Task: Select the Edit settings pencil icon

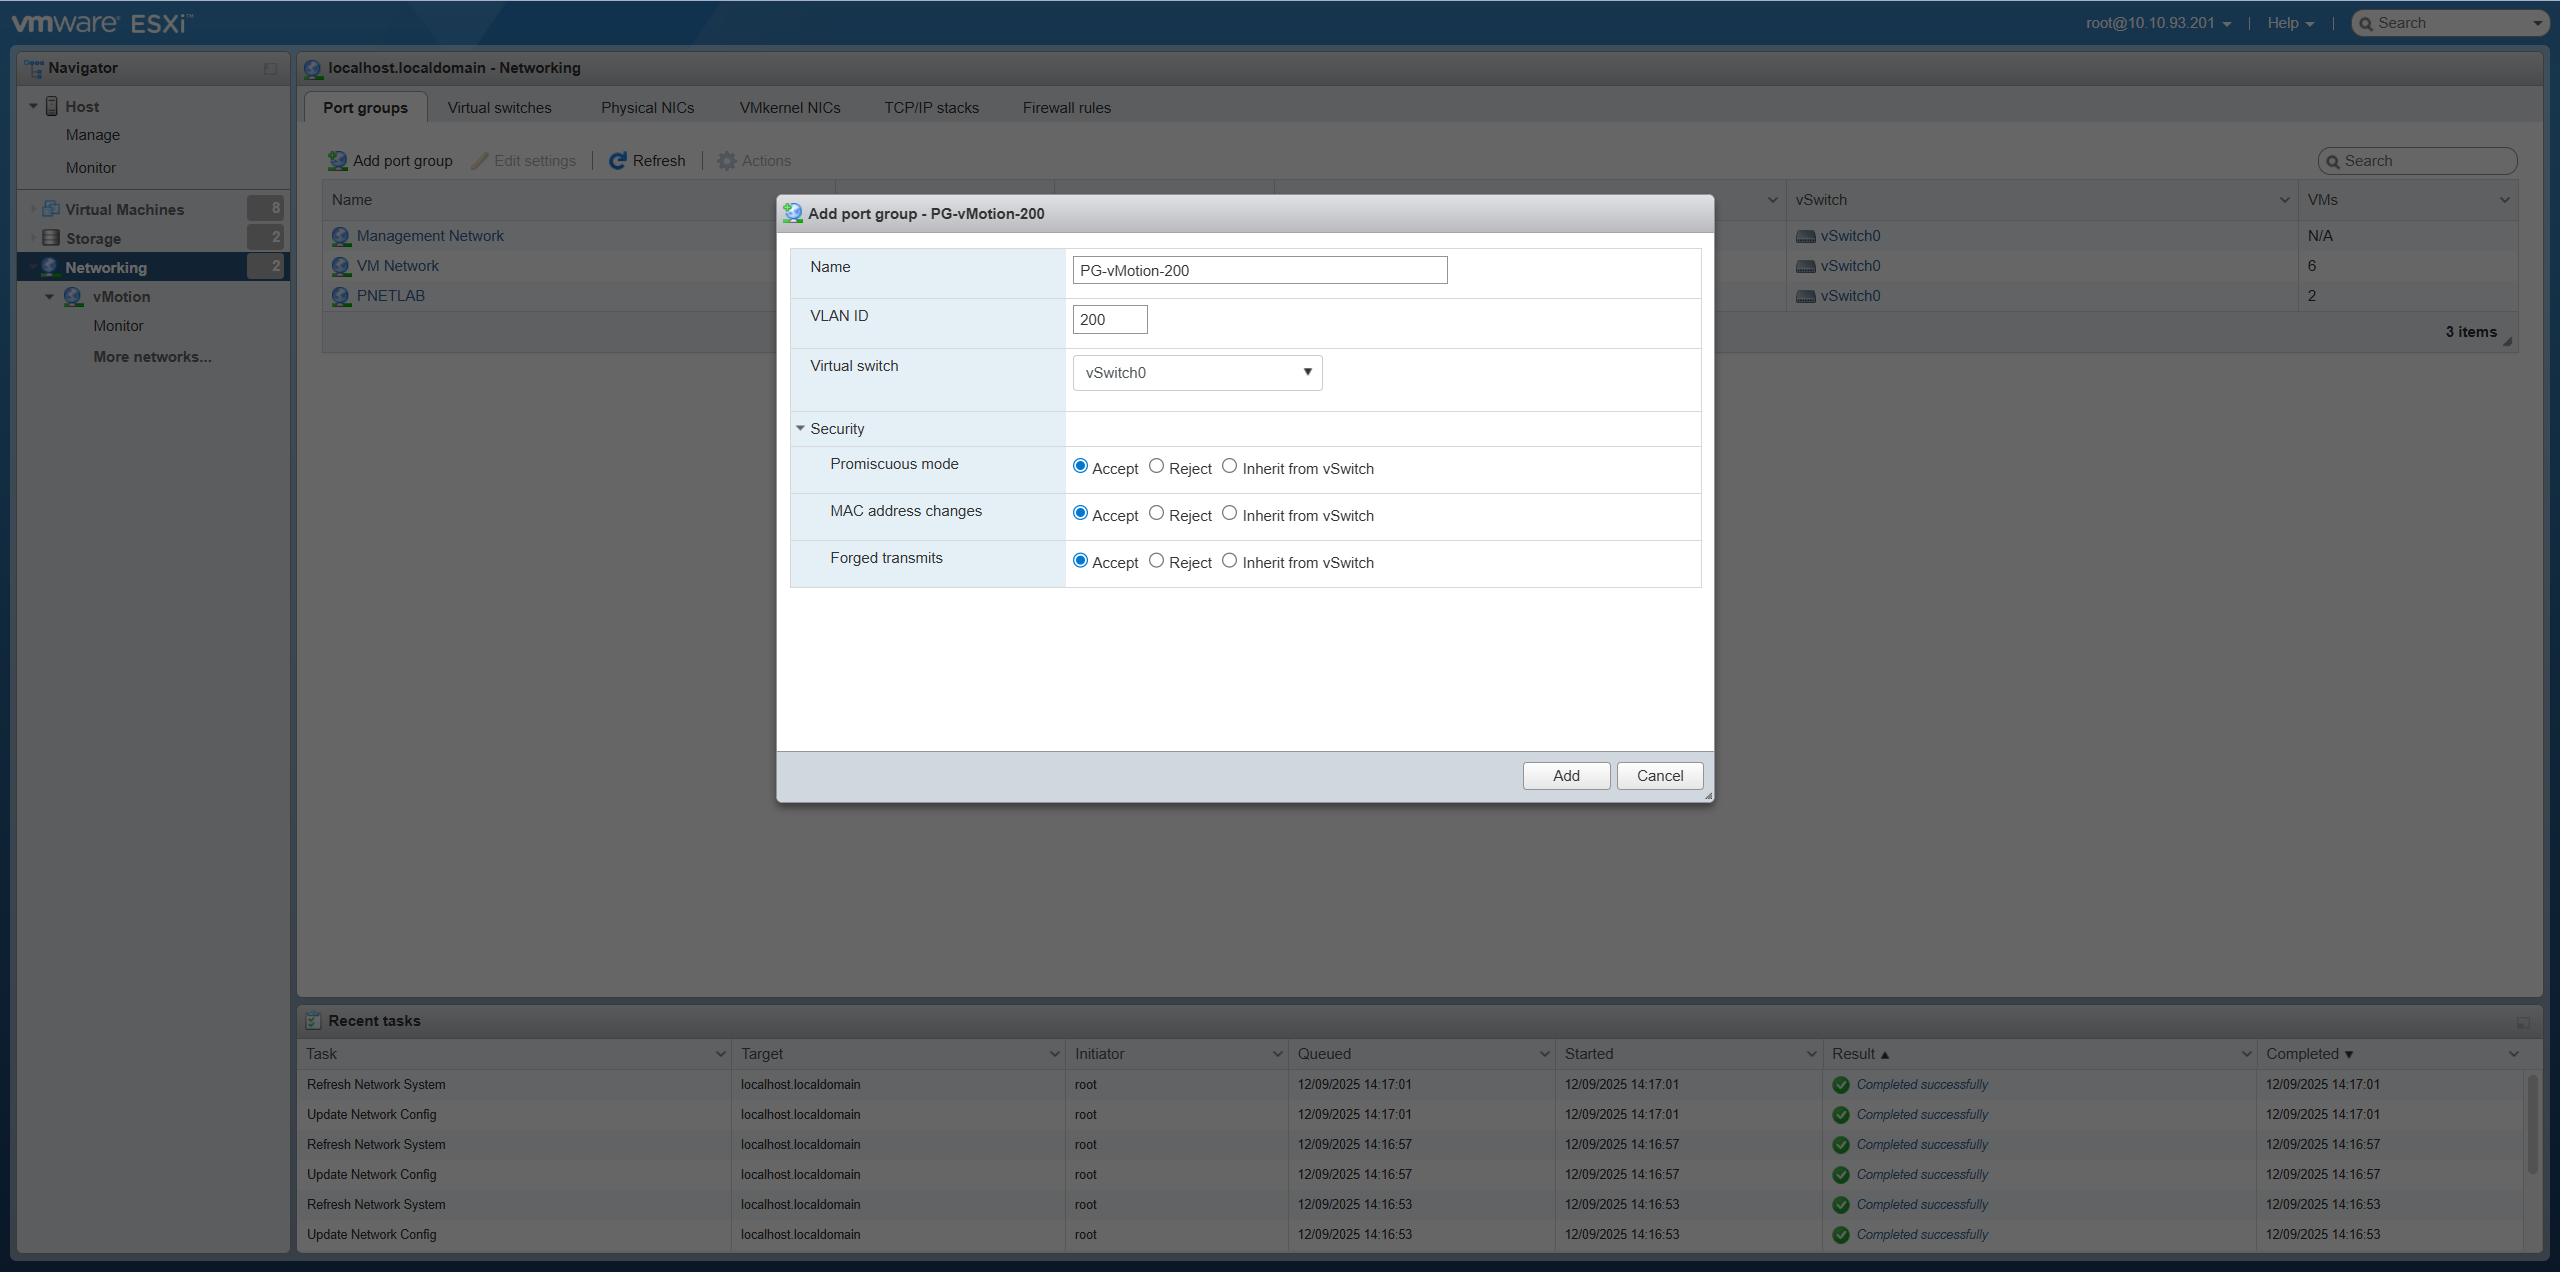Action: (480, 160)
